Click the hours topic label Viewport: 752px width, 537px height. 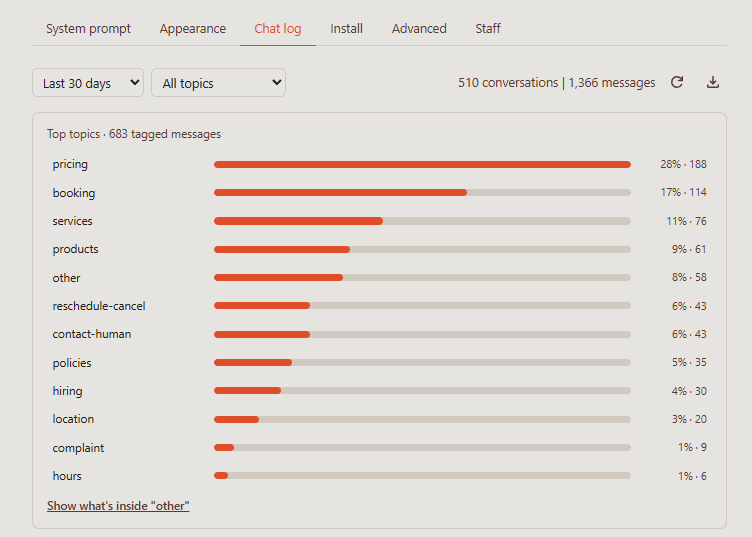(67, 476)
